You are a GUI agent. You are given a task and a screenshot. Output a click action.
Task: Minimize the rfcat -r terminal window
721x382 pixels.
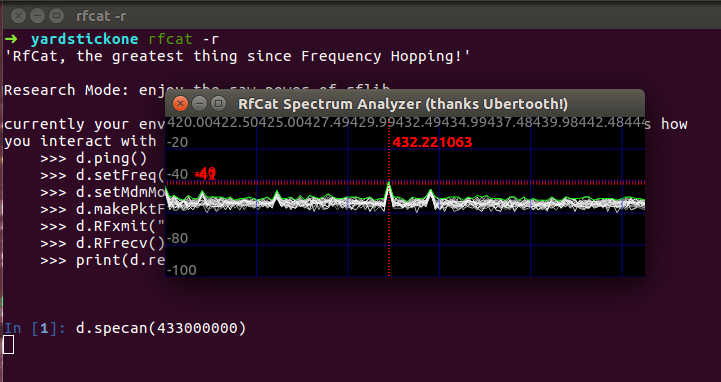point(37,17)
